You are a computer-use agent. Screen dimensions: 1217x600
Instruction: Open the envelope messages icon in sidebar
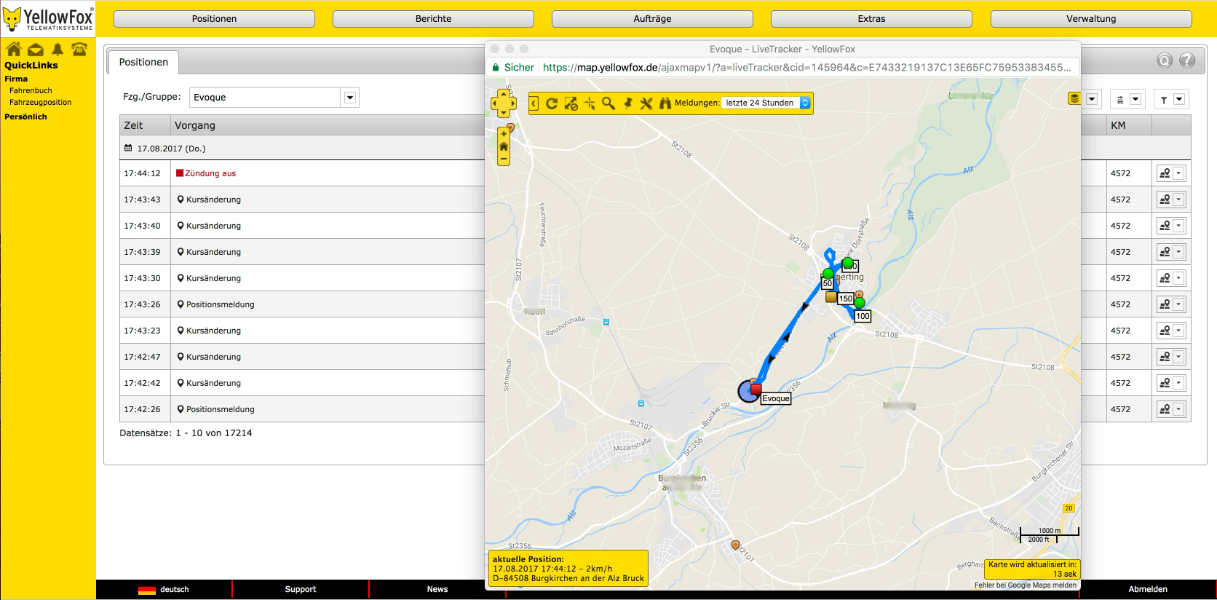[35, 50]
